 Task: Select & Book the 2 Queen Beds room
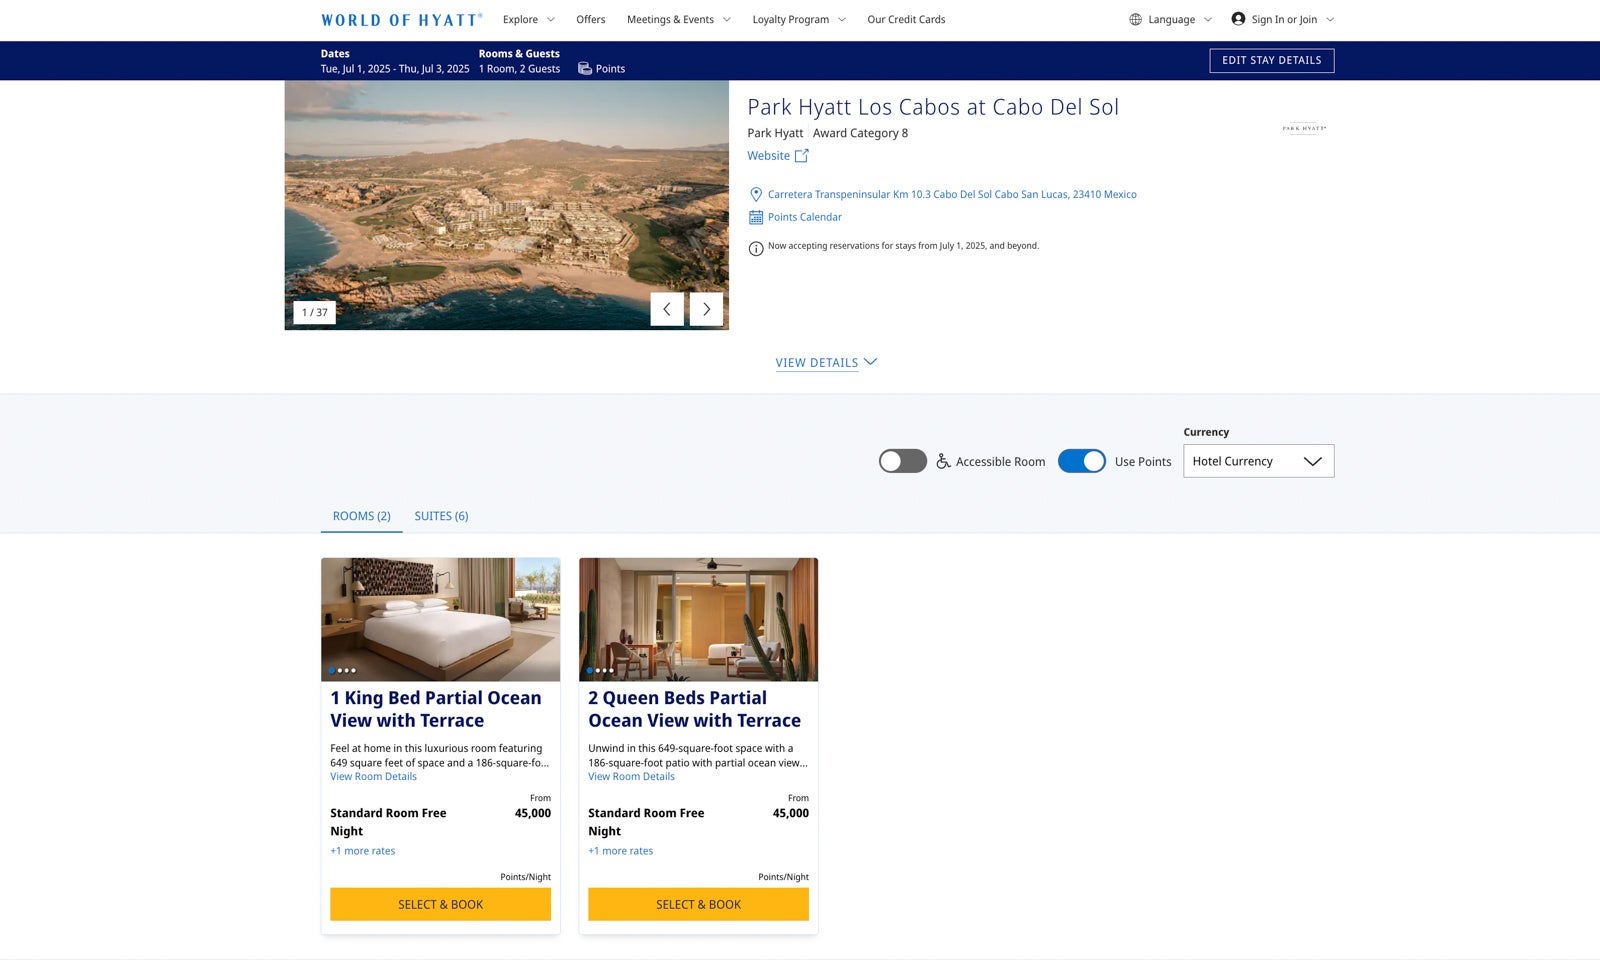pos(699,905)
